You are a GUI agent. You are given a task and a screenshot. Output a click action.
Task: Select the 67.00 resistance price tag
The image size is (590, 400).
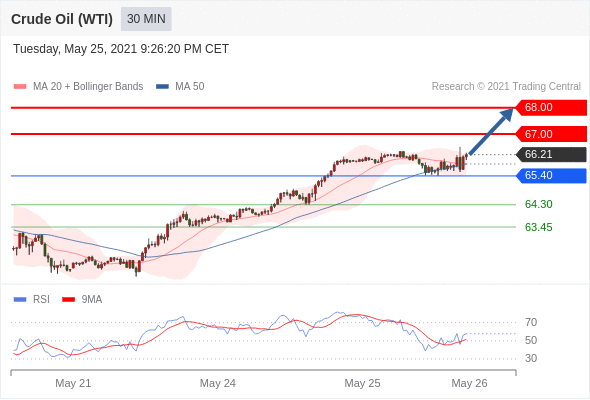click(x=551, y=134)
